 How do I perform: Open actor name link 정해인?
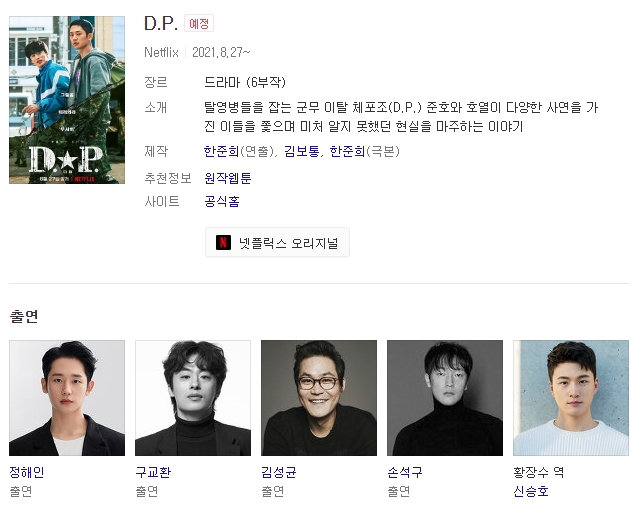26,472
